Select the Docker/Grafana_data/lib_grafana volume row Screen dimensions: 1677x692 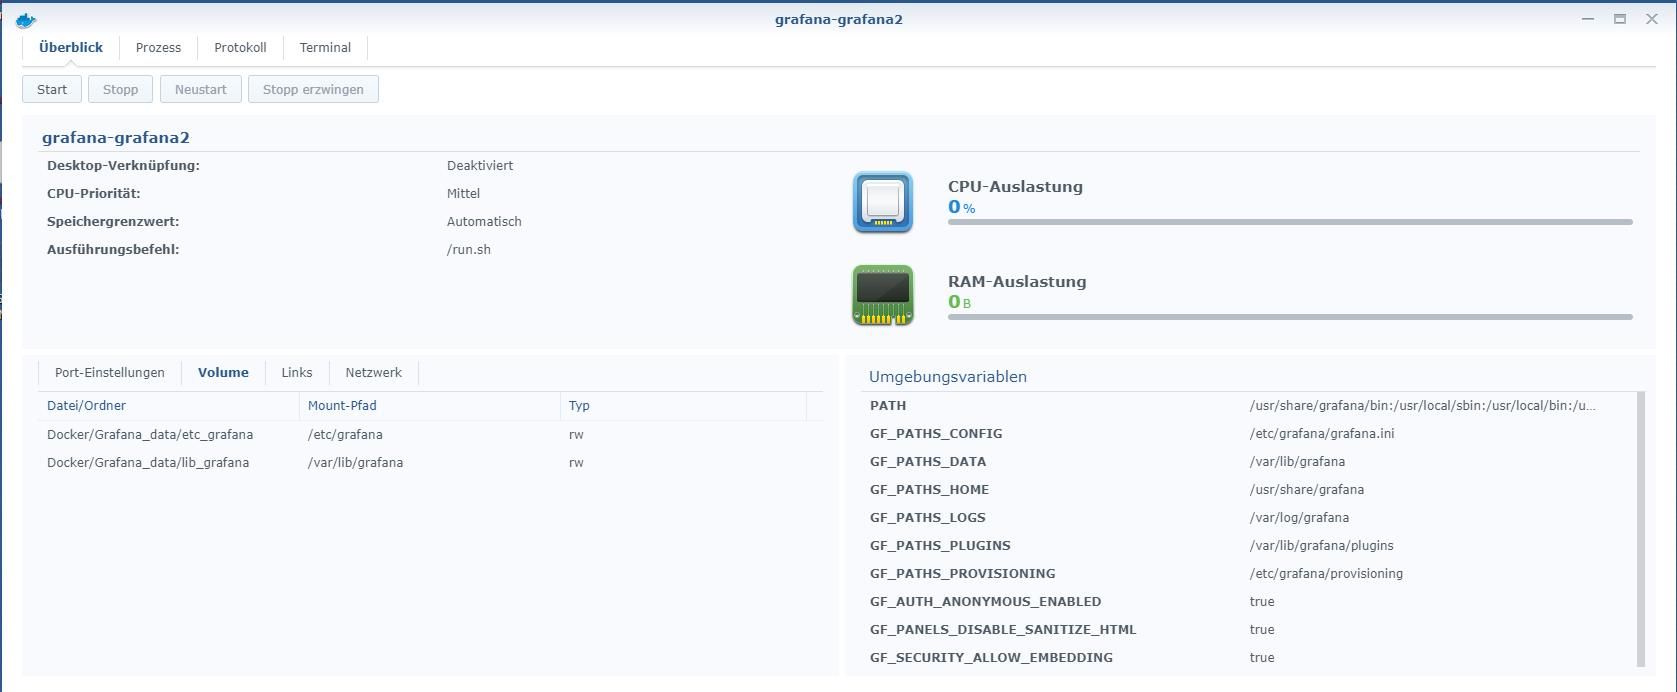[x=431, y=462]
